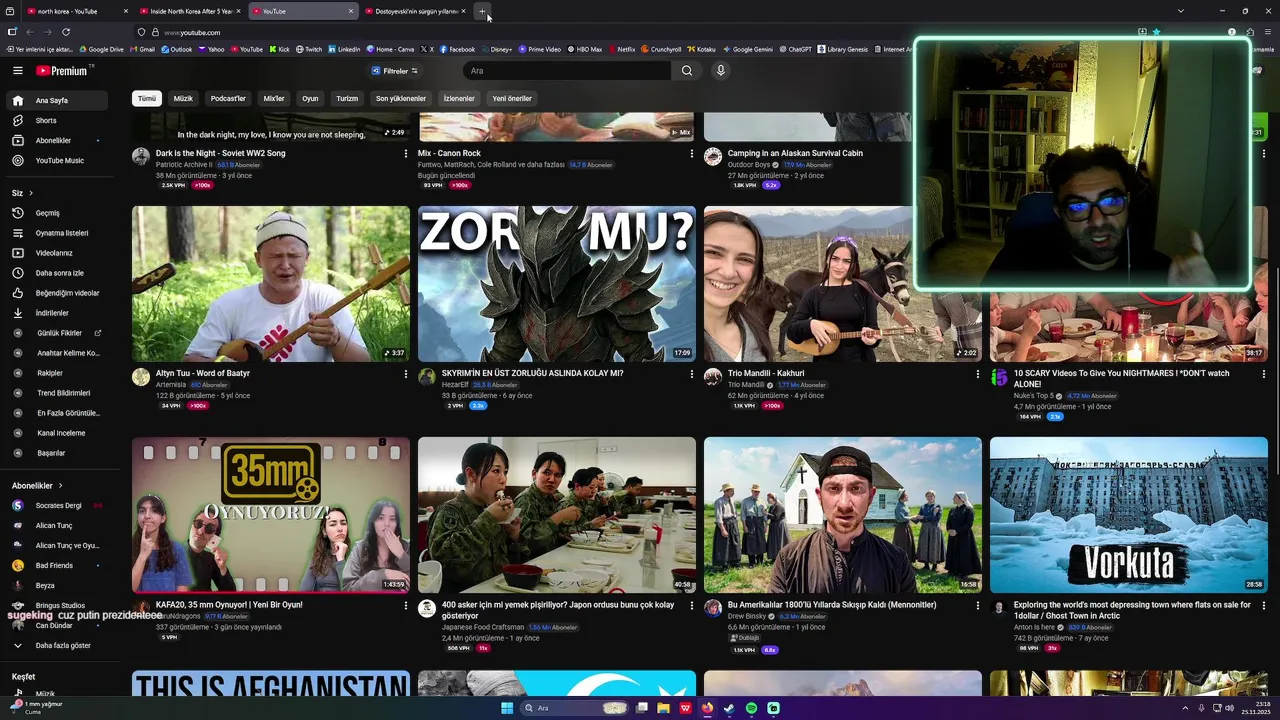Open HezarElf channel link
The image size is (1280, 720).
point(455,385)
